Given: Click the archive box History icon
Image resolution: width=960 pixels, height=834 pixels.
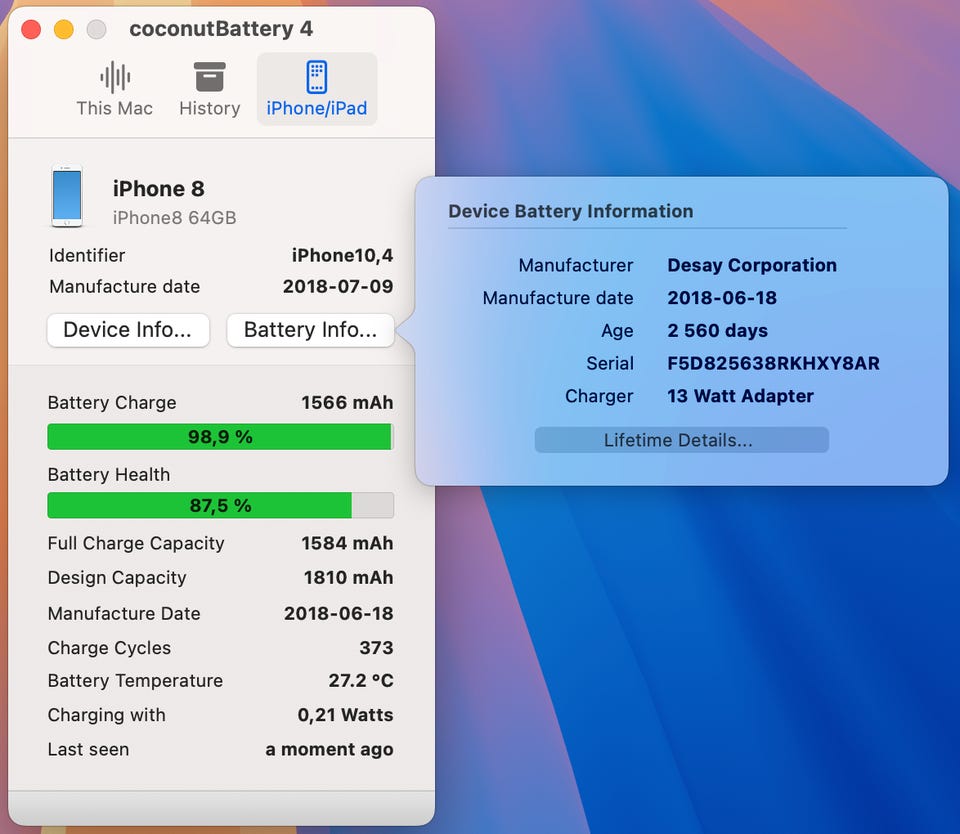Looking at the screenshot, I should (209, 77).
